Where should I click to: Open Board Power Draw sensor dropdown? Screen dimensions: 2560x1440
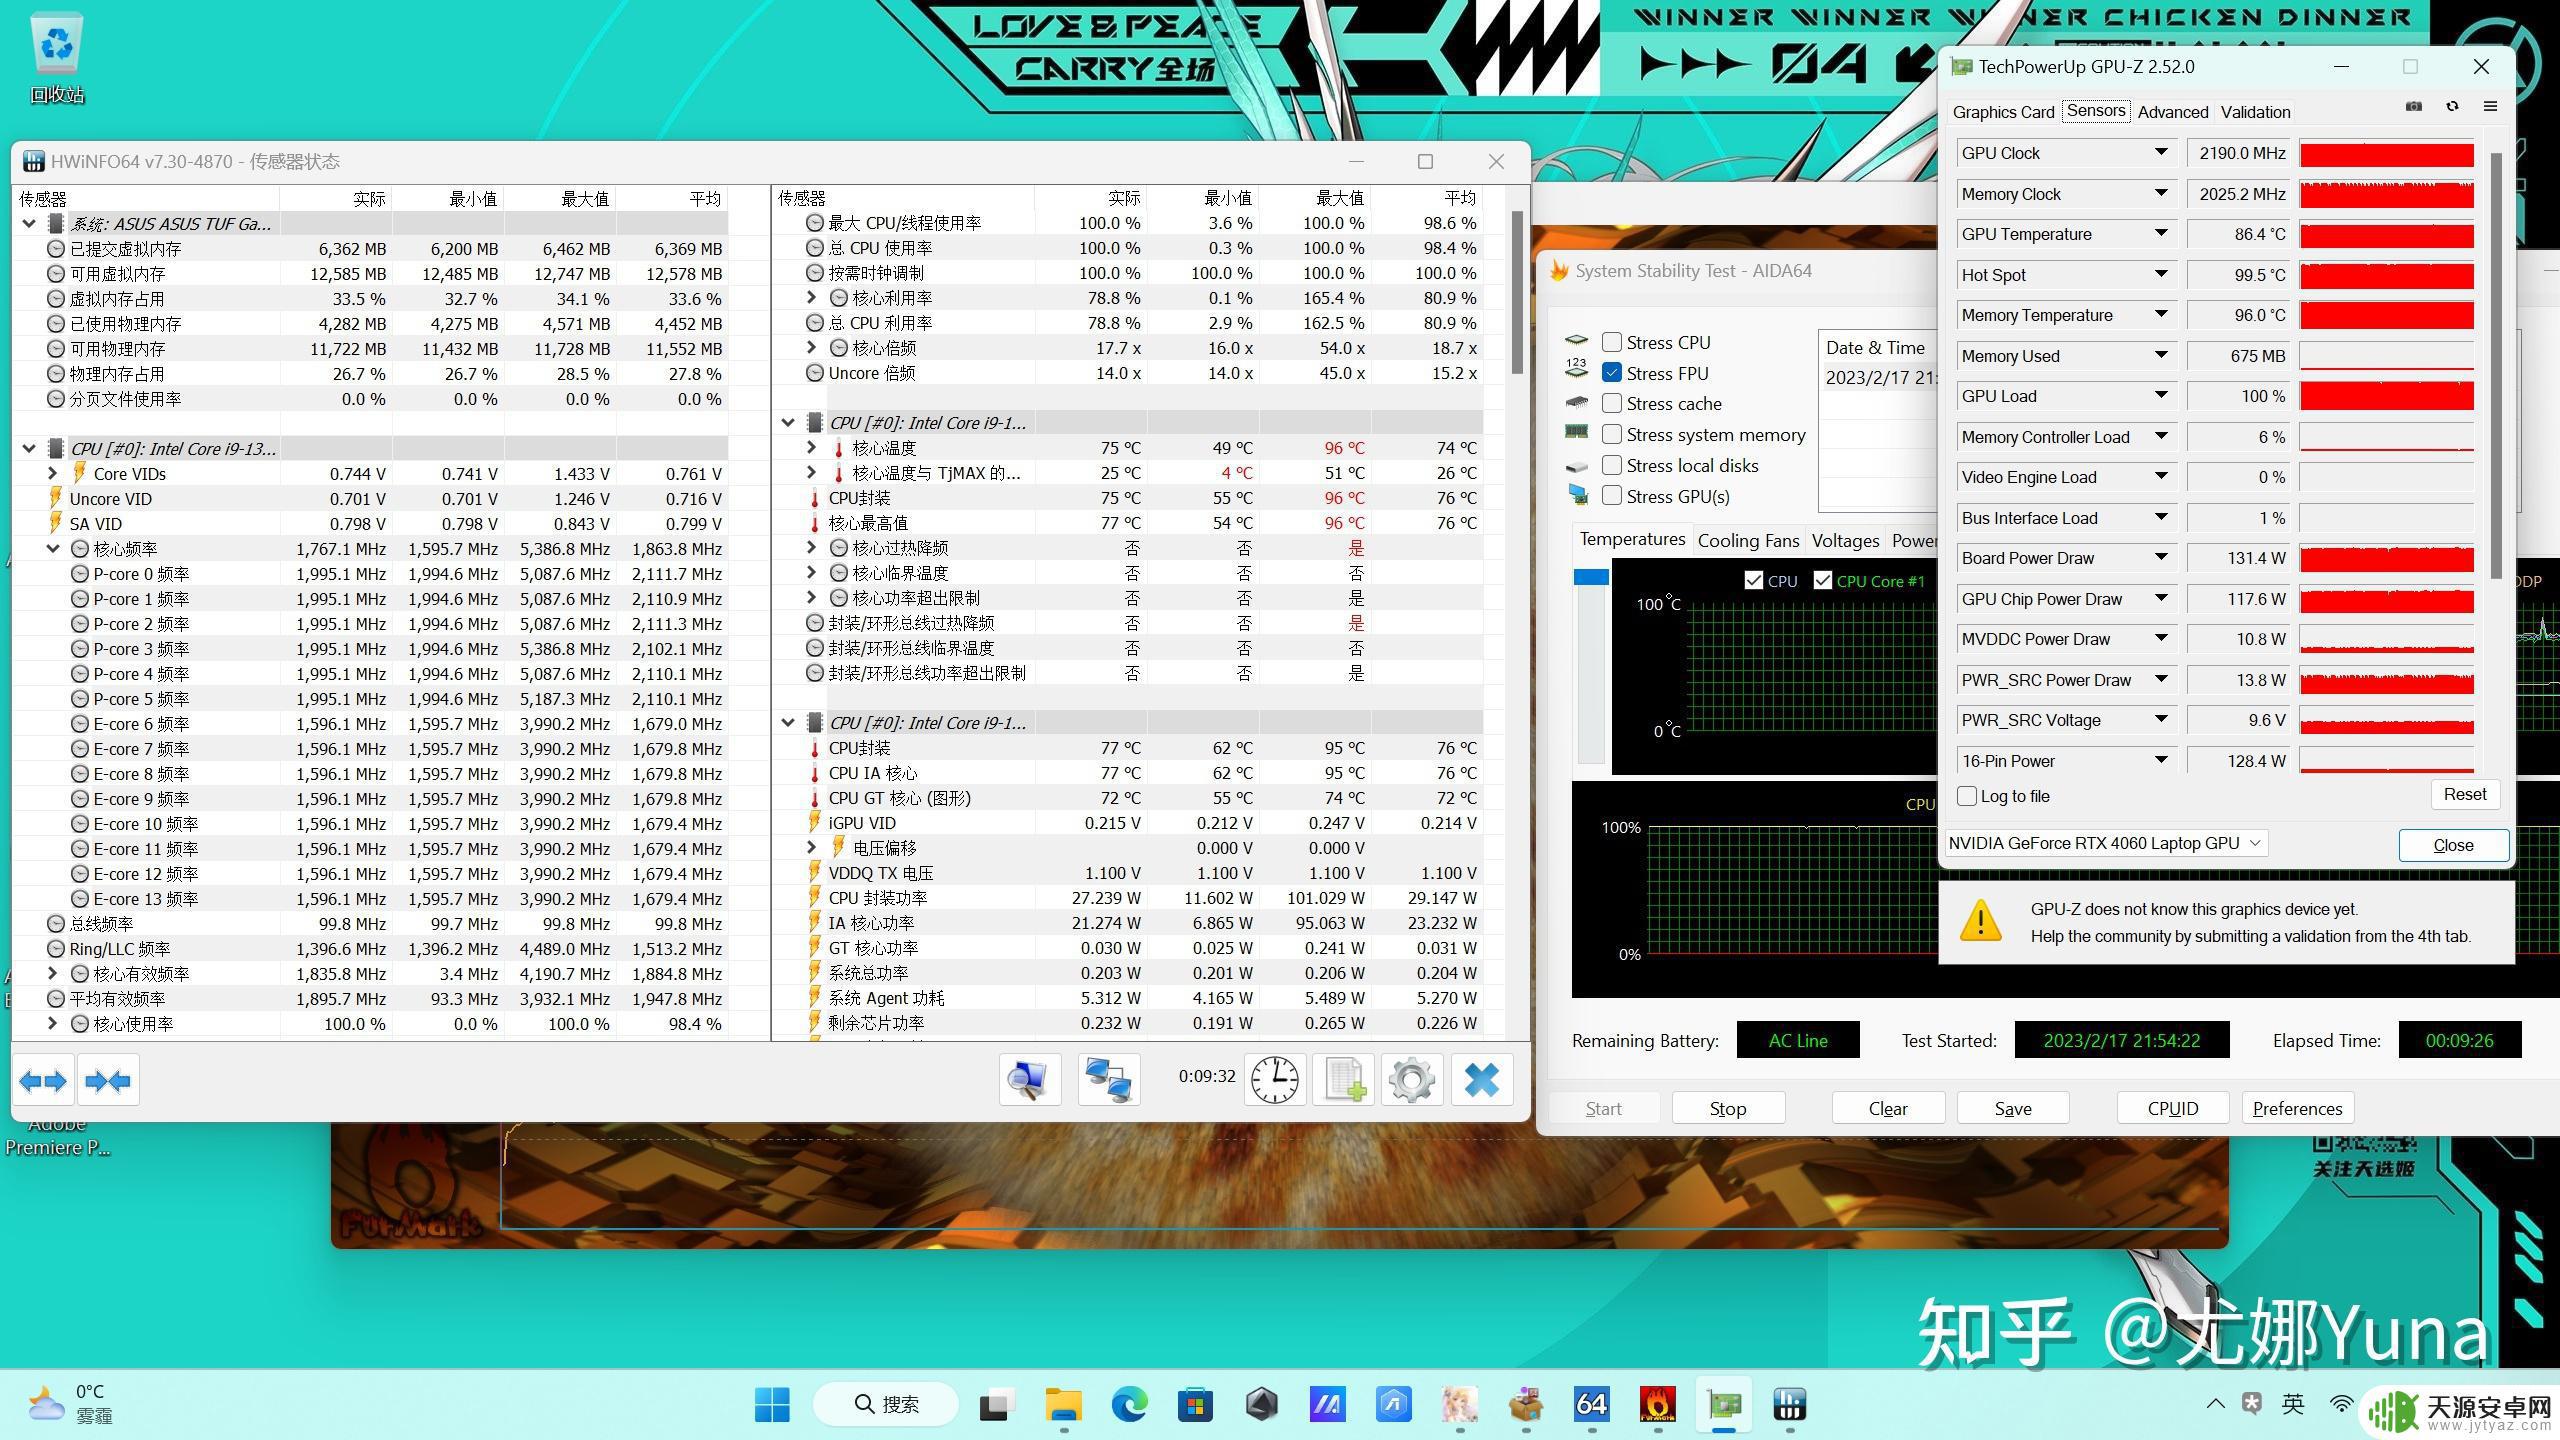(x=2161, y=557)
